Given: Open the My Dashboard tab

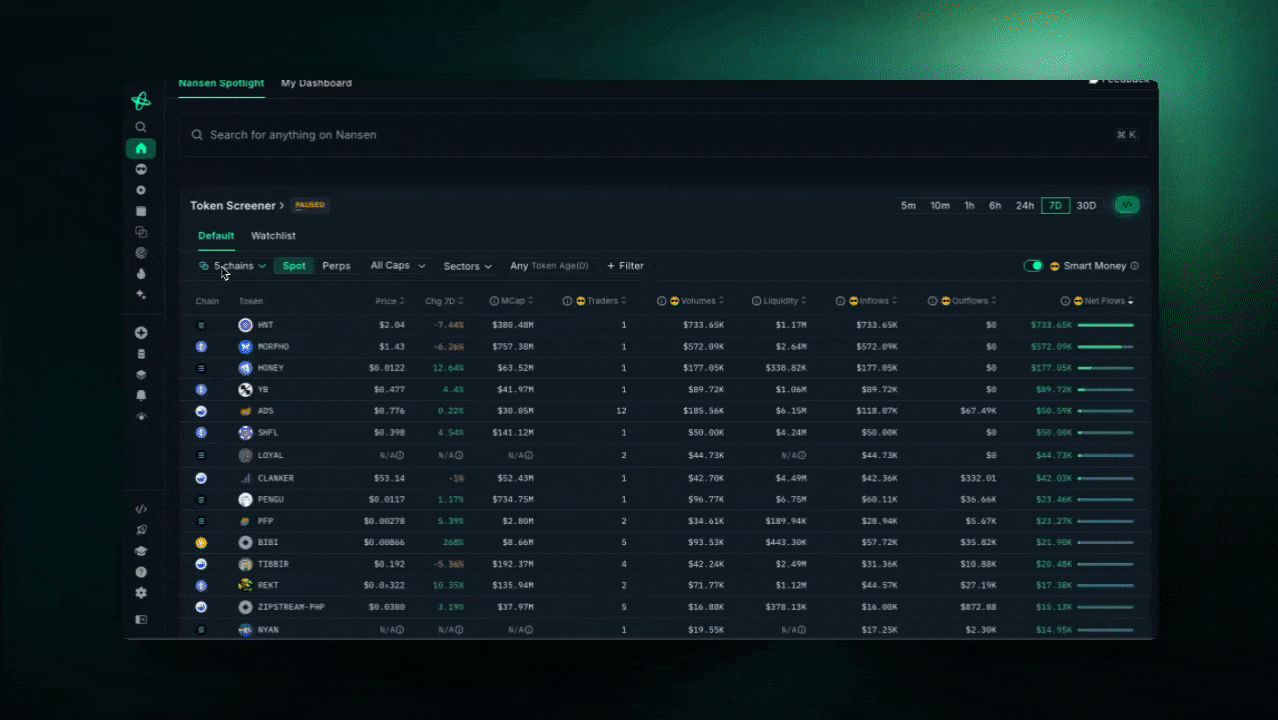Looking at the screenshot, I should pyautogui.click(x=316, y=83).
